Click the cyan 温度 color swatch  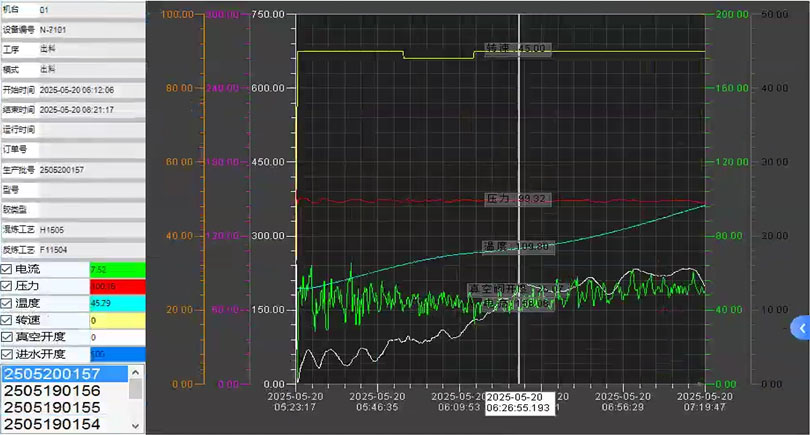(117, 303)
